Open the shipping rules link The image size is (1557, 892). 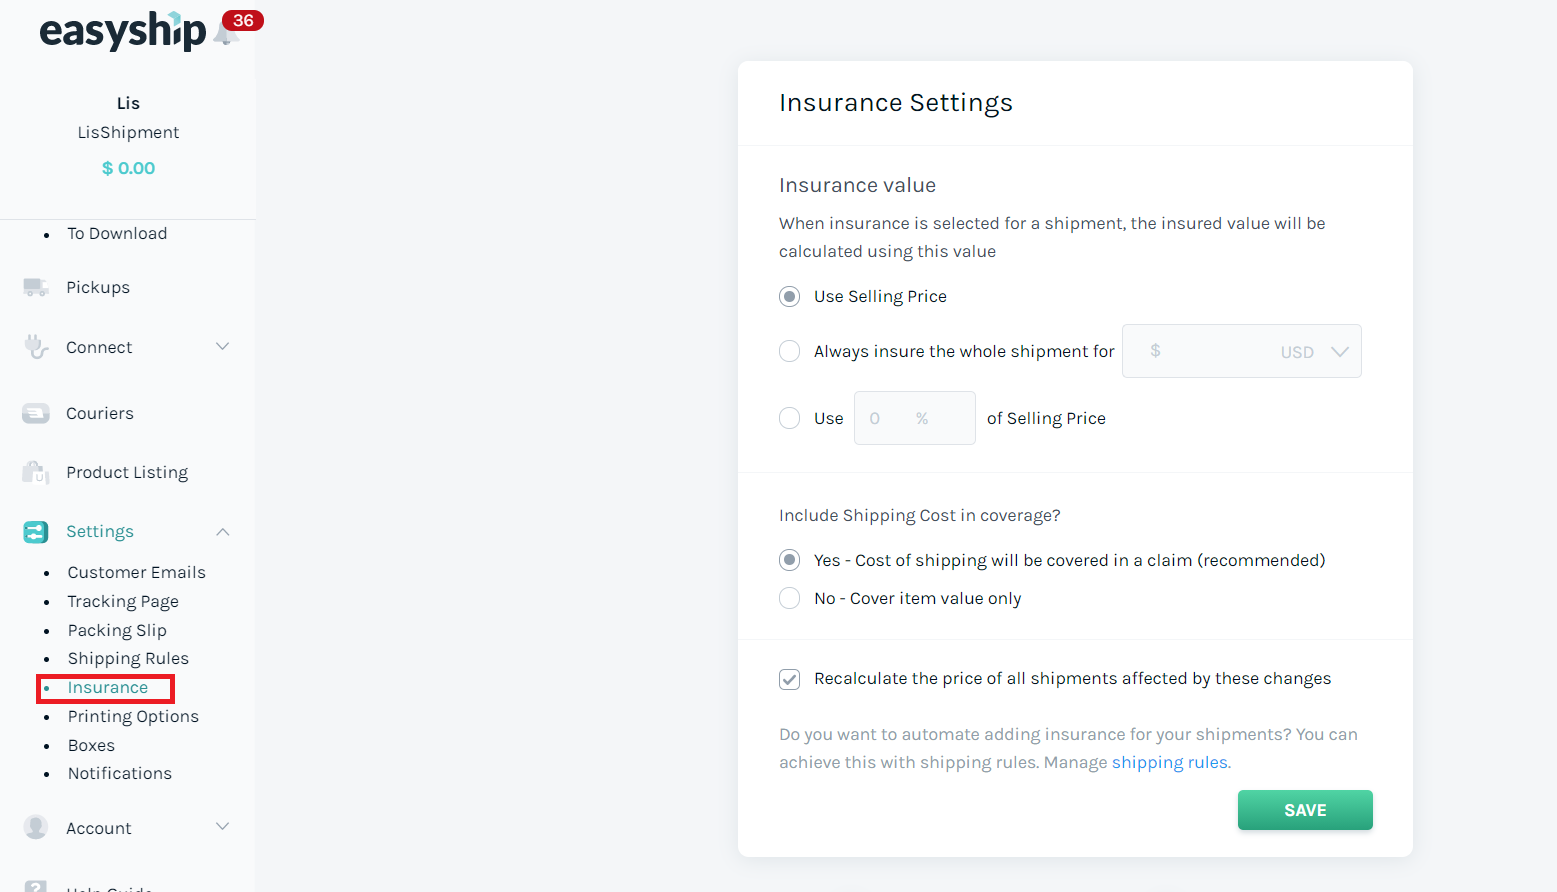1169,762
